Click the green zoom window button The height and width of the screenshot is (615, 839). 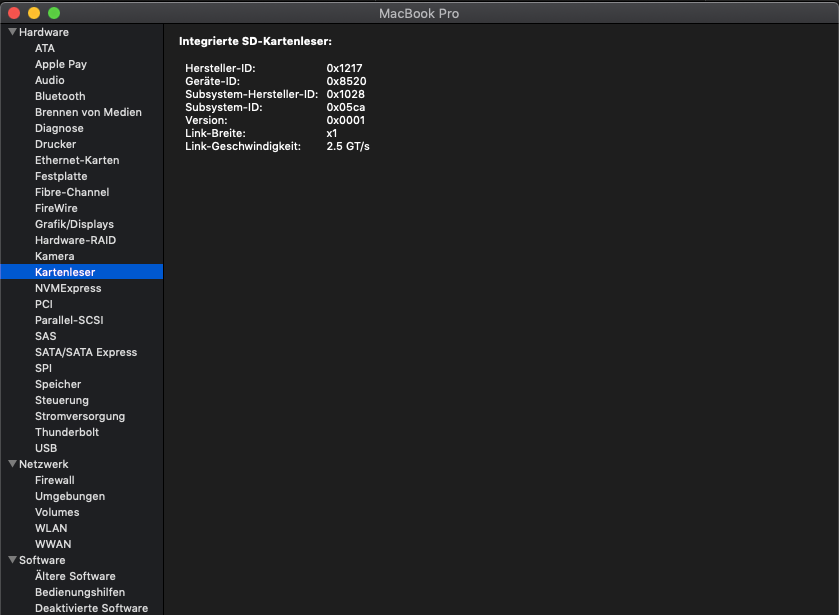pyautogui.click(x=54, y=13)
